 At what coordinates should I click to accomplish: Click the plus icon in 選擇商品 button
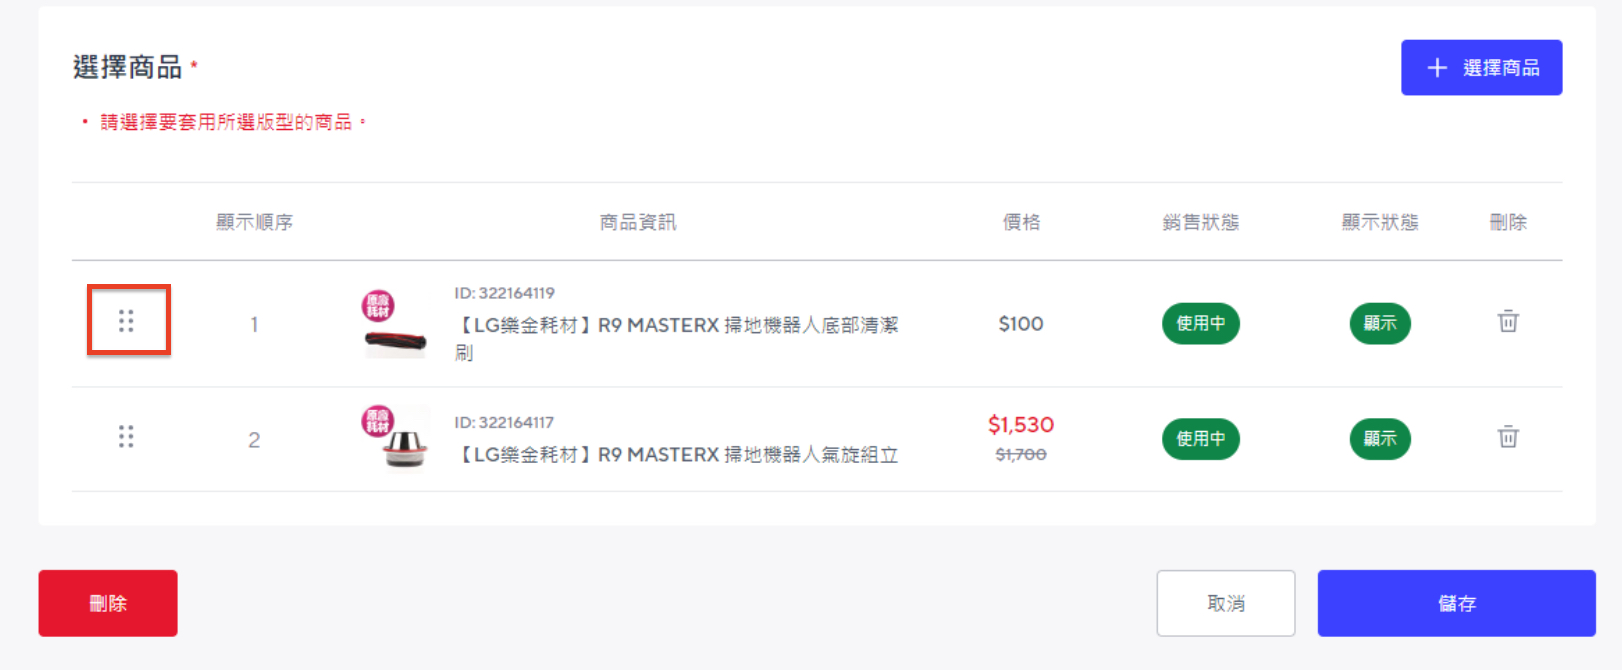[x=1437, y=68]
